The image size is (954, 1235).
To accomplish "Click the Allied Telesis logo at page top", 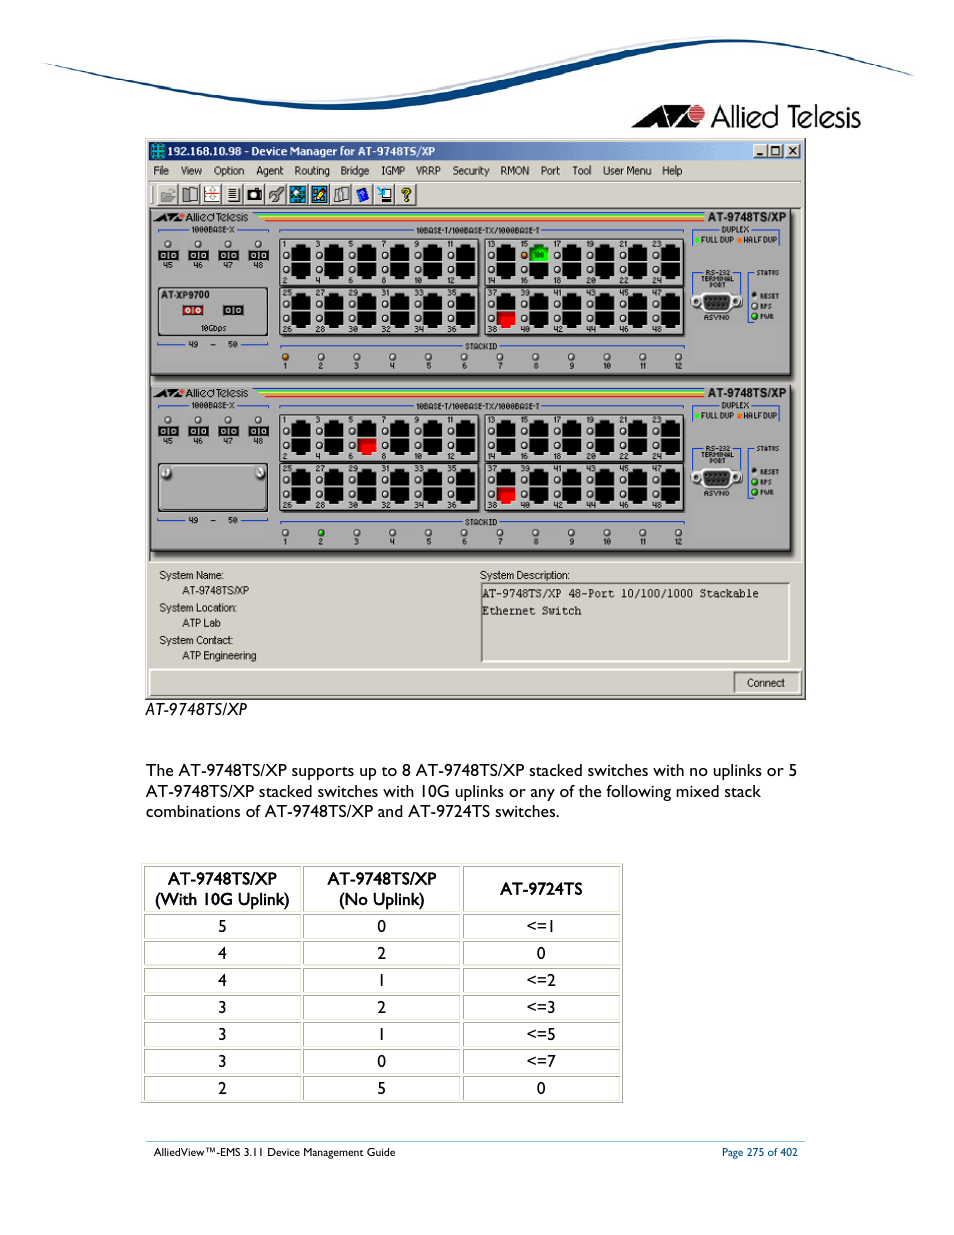I will (746, 117).
